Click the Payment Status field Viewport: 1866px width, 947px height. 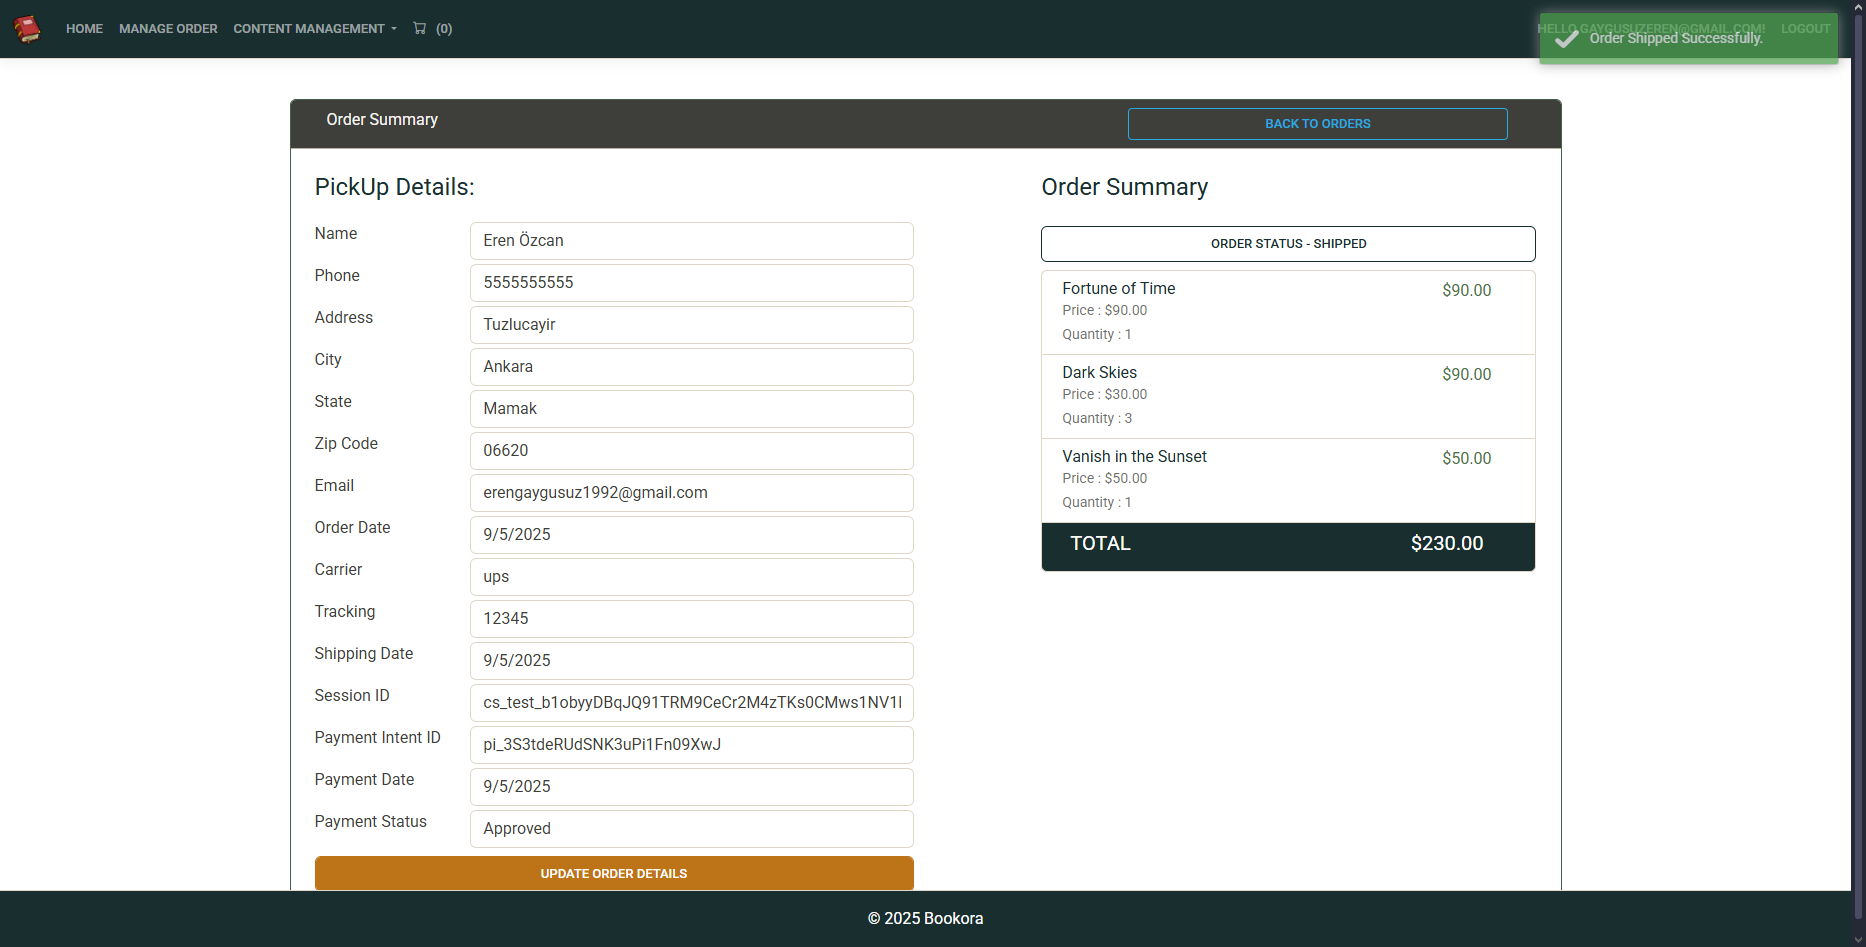pyautogui.click(x=692, y=829)
